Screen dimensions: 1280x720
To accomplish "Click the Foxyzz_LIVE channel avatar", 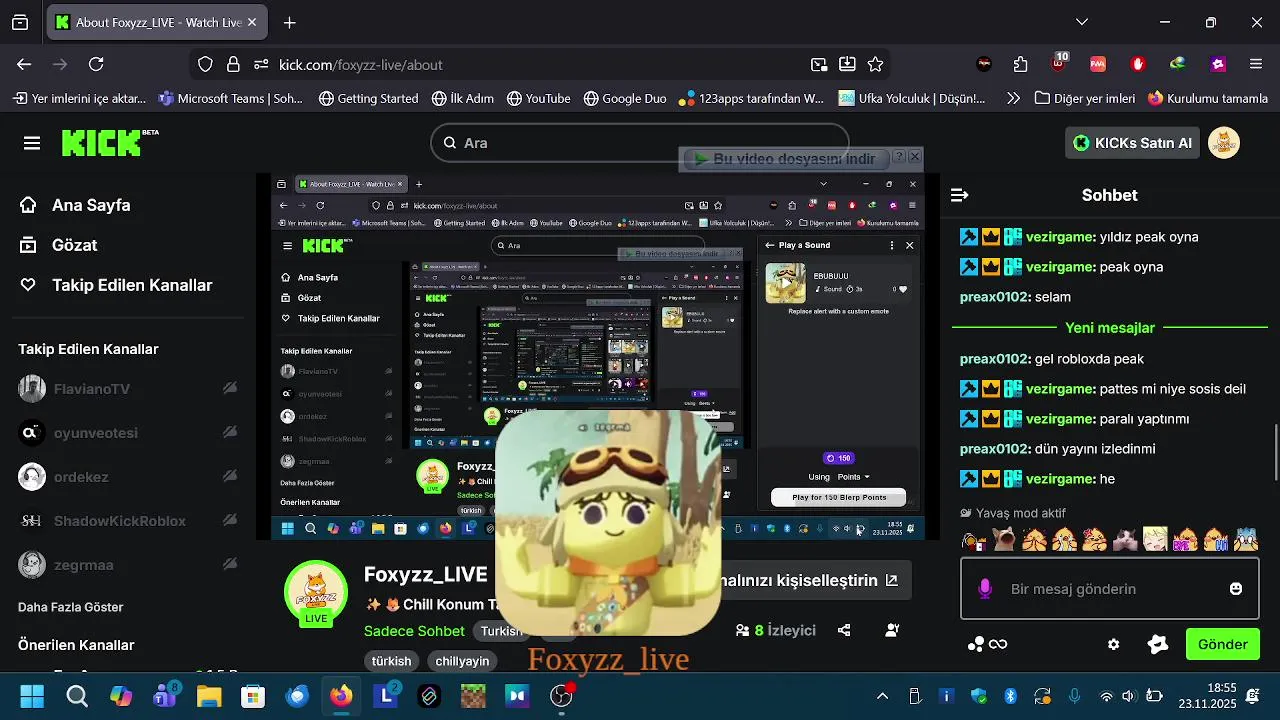I will [316, 593].
